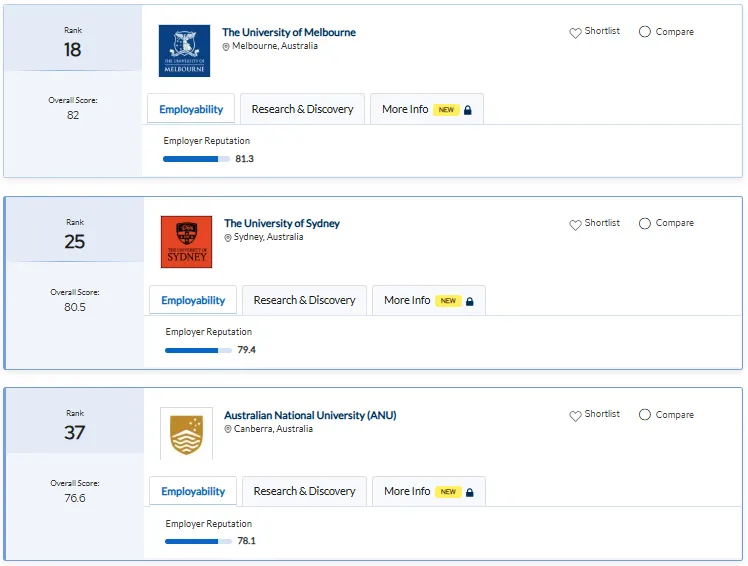The height and width of the screenshot is (566, 748).
Task: Click lock icon on ANU More Info
Action: coord(470,492)
